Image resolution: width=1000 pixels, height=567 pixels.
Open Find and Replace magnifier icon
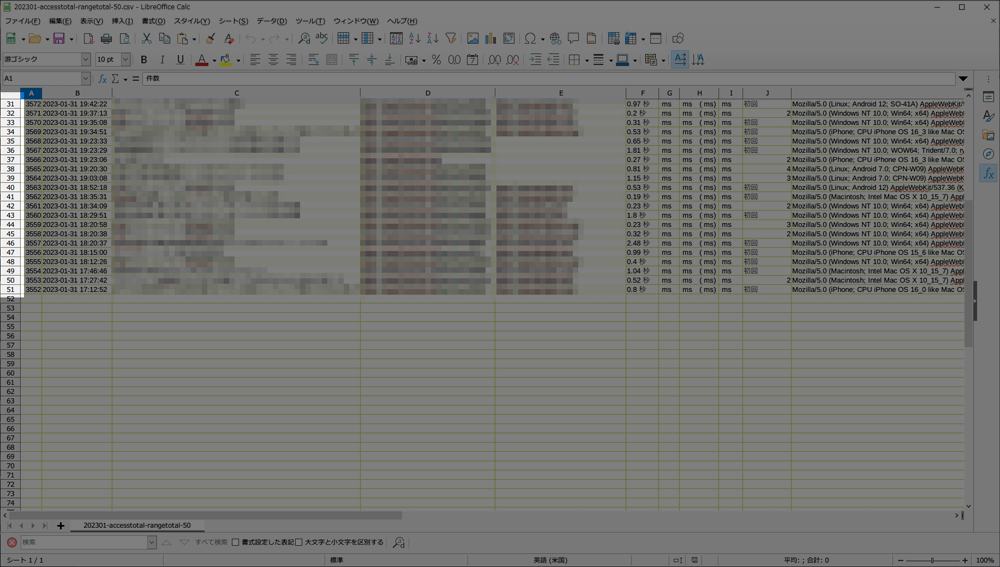(304, 39)
